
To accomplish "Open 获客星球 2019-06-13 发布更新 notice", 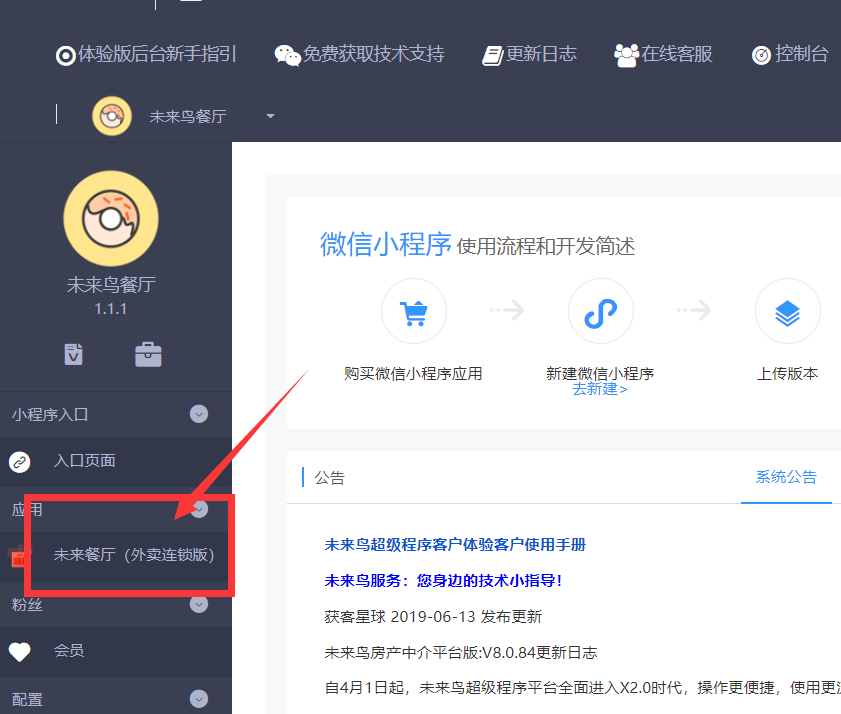I will 433,616.
